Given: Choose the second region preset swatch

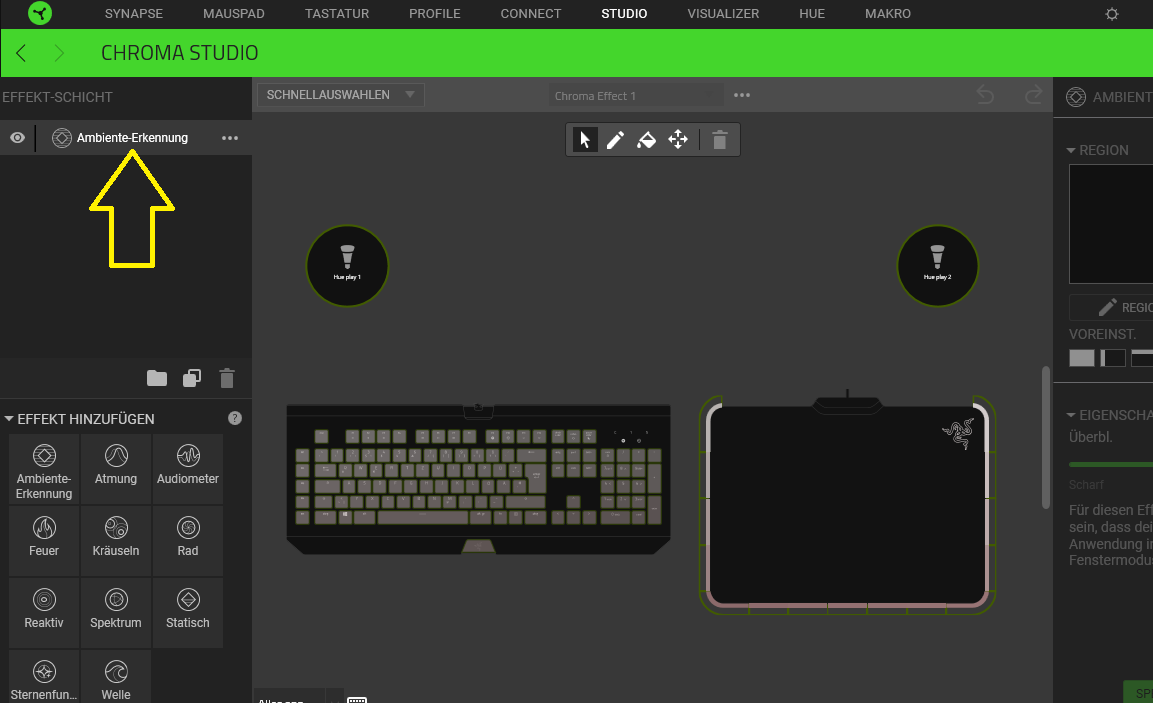Looking at the screenshot, I should 1113,358.
